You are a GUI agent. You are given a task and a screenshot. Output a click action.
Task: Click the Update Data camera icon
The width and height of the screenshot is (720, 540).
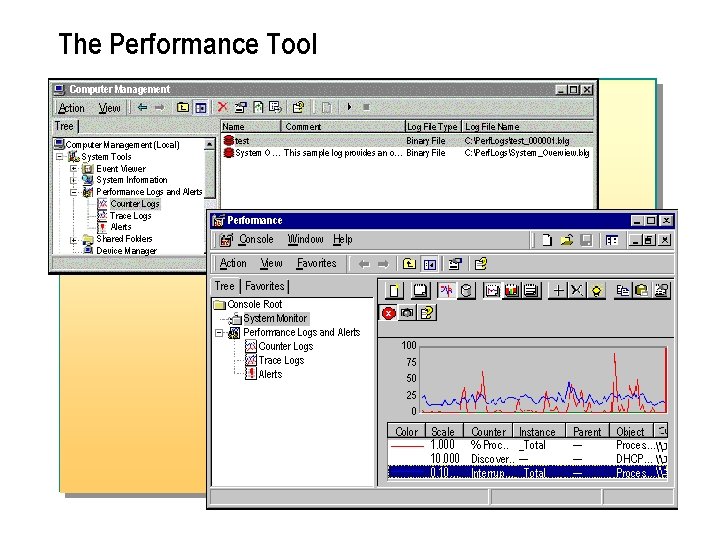[x=407, y=313]
